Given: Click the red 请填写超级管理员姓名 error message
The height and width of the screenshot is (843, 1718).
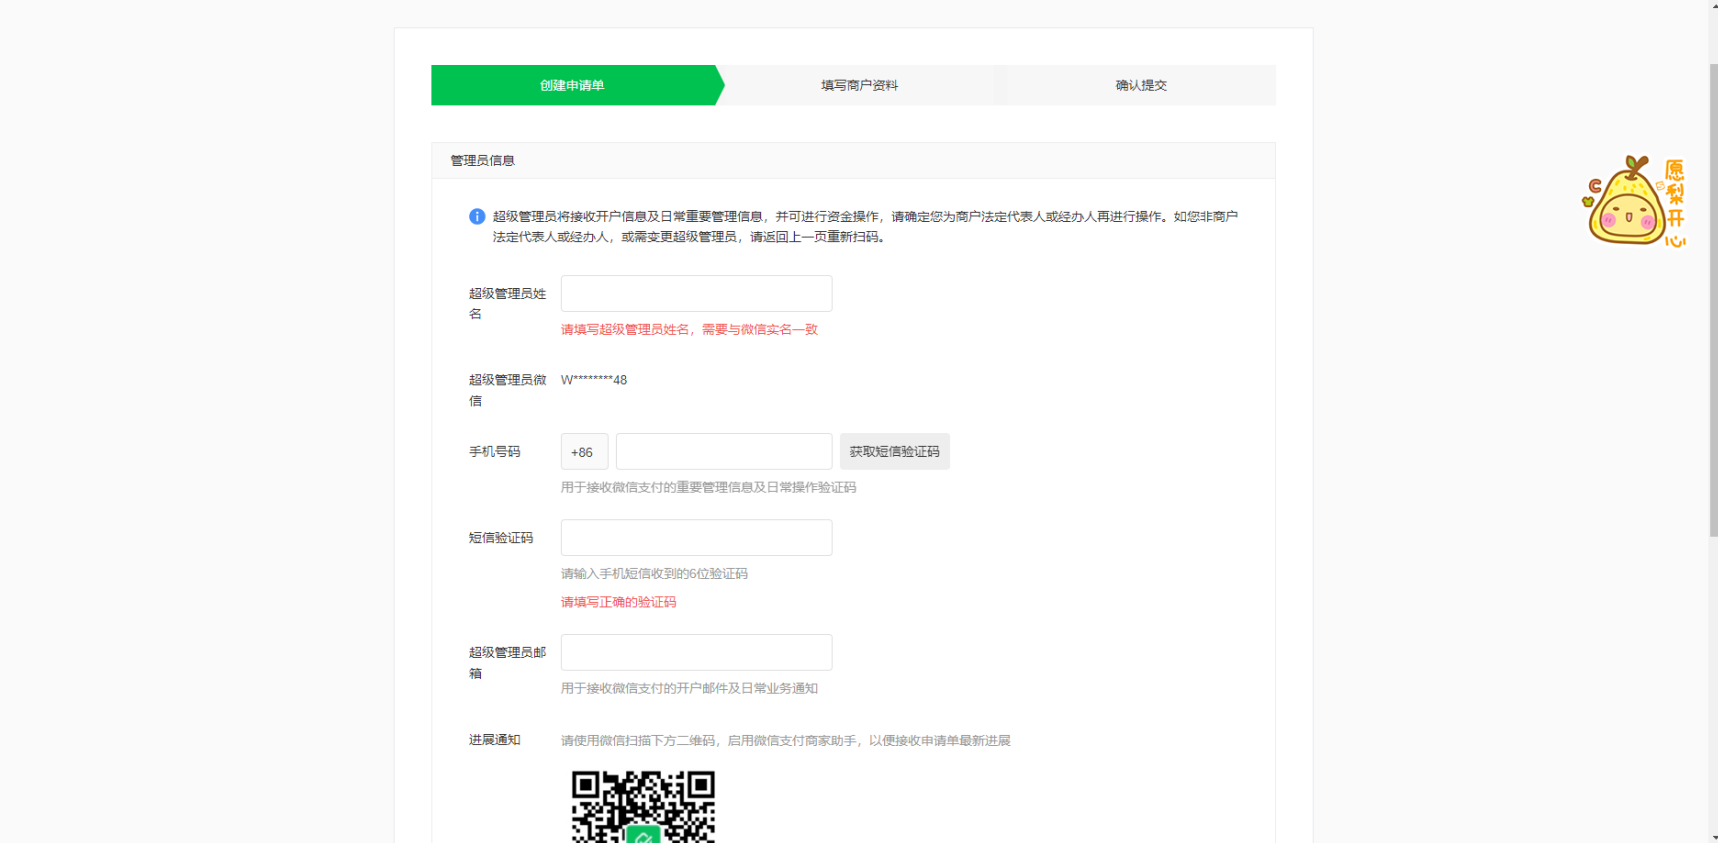Looking at the screenshot, I should click(x=689, y=329).
